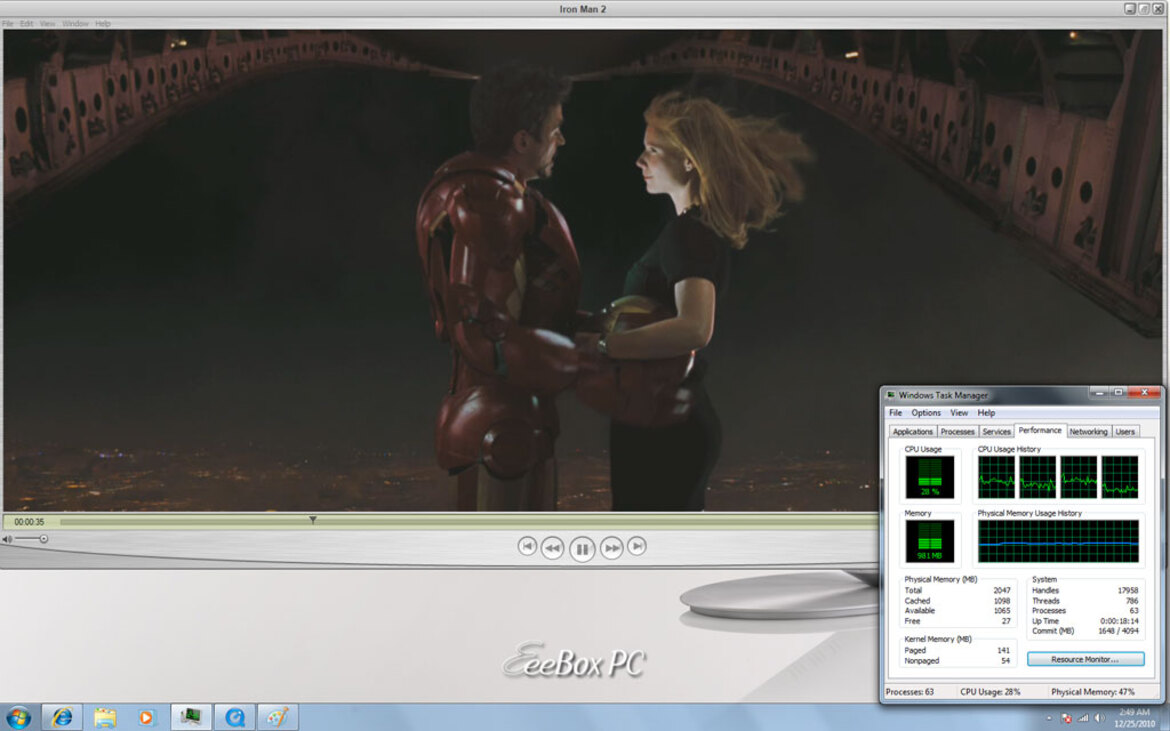The image size is (1170, 731).
Task: Open Windows Explorer folder icon in taskbar
Action: (104, 718)
